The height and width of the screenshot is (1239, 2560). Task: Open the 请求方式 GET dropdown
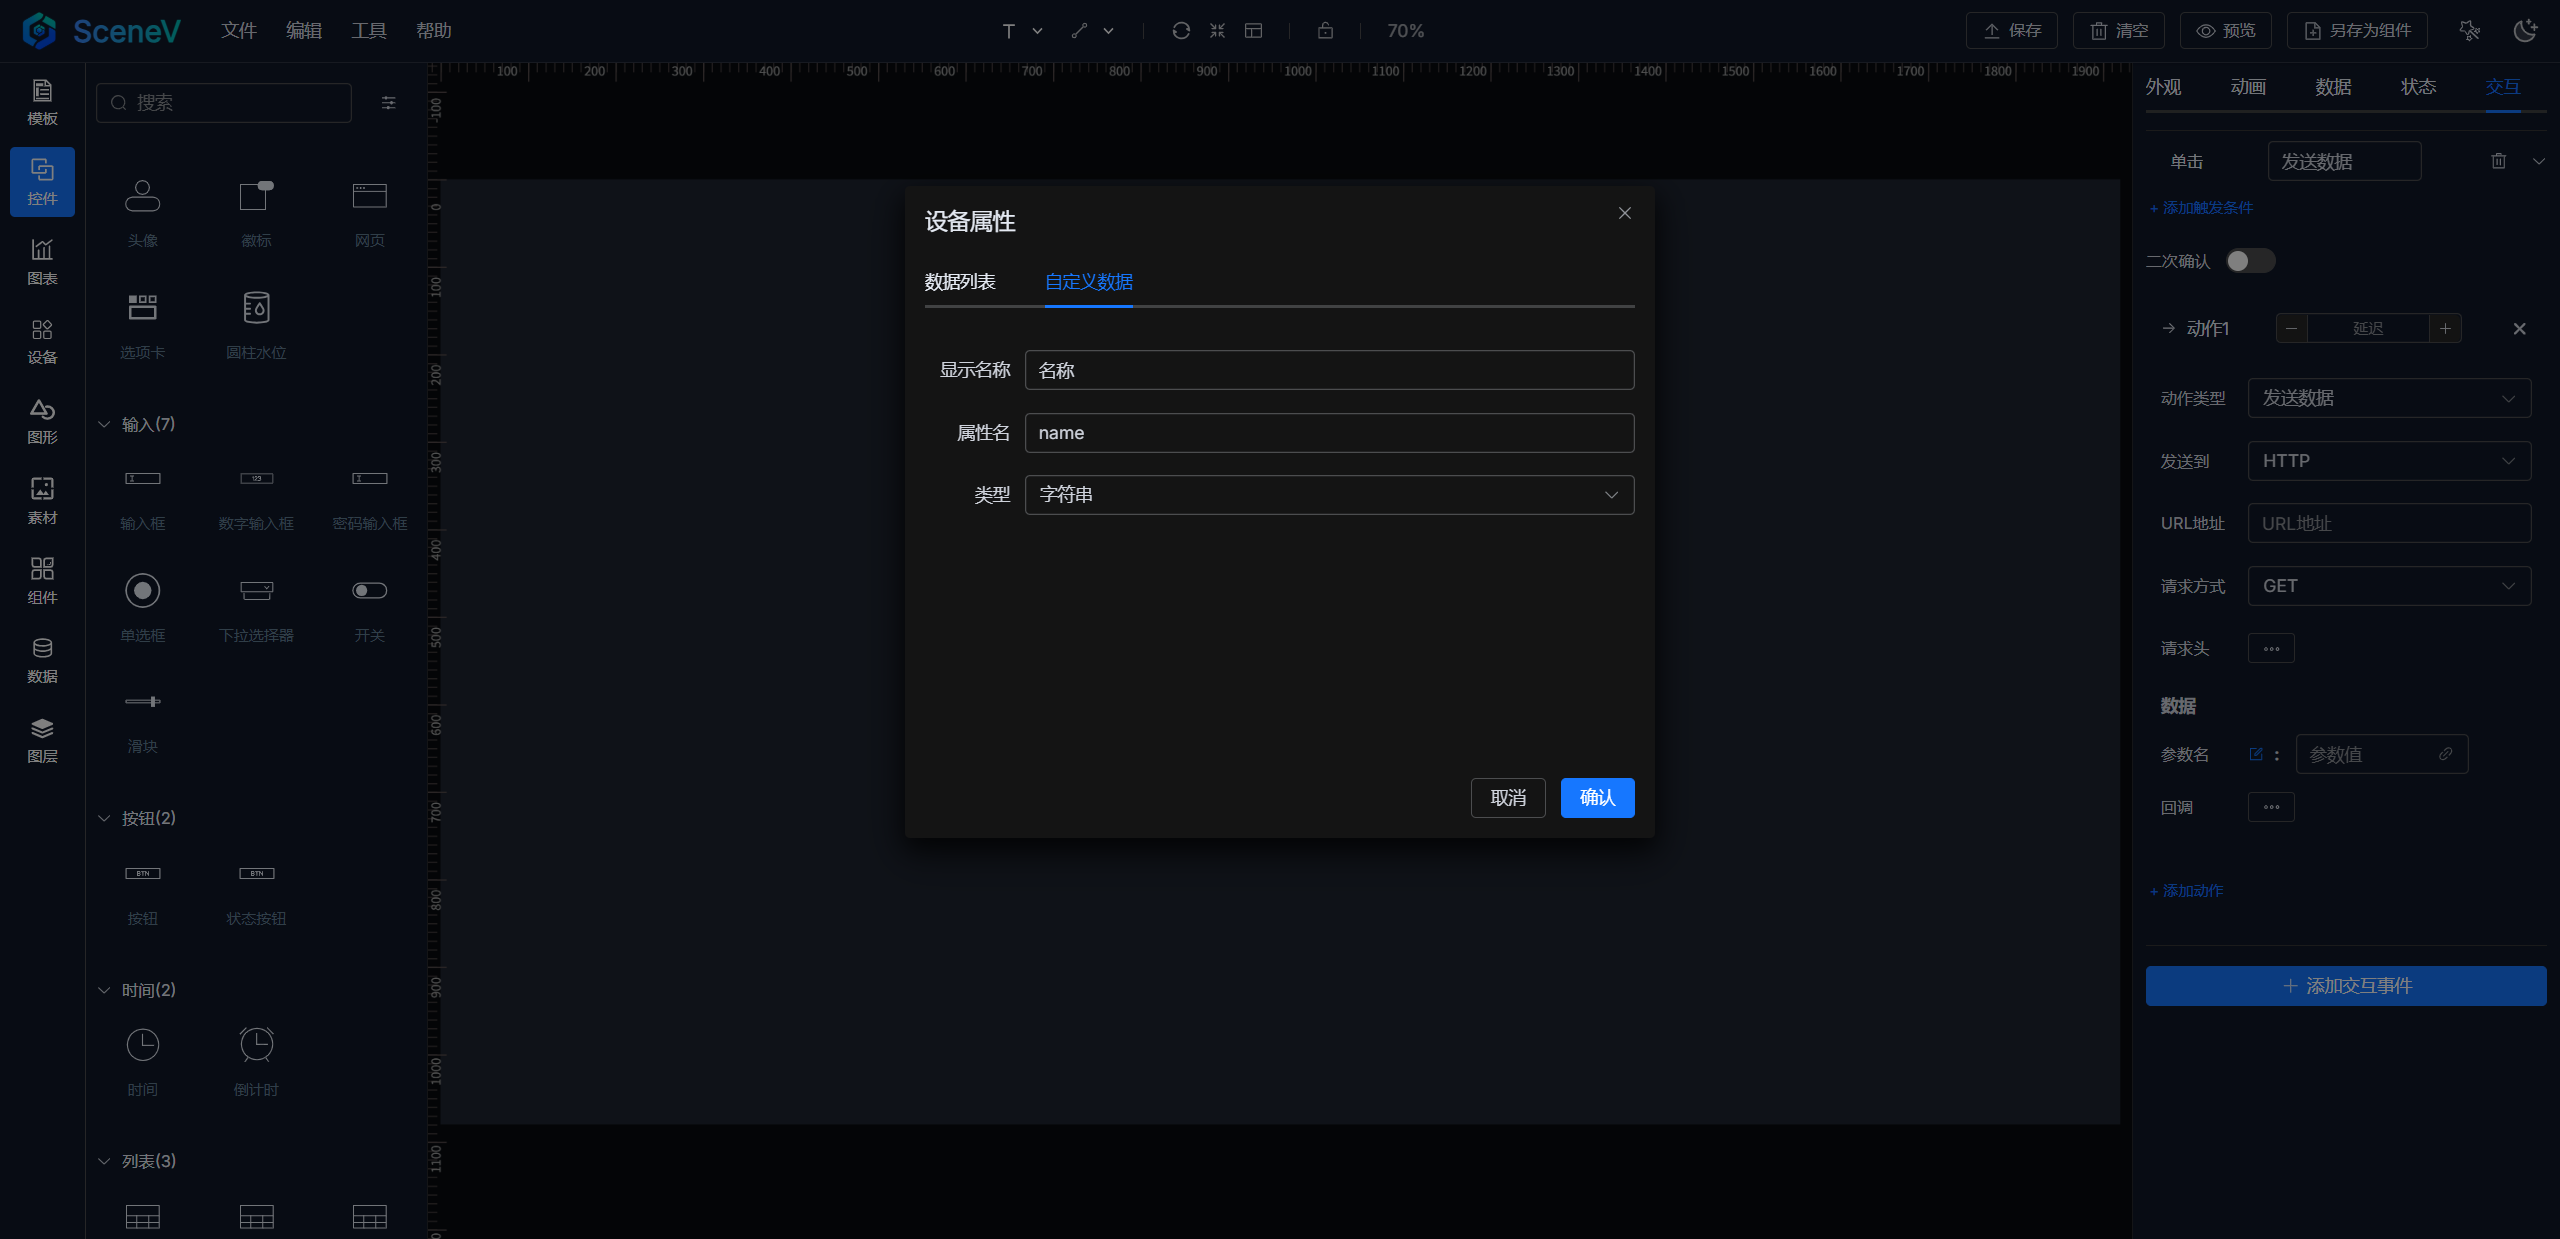coord(2389,586)
